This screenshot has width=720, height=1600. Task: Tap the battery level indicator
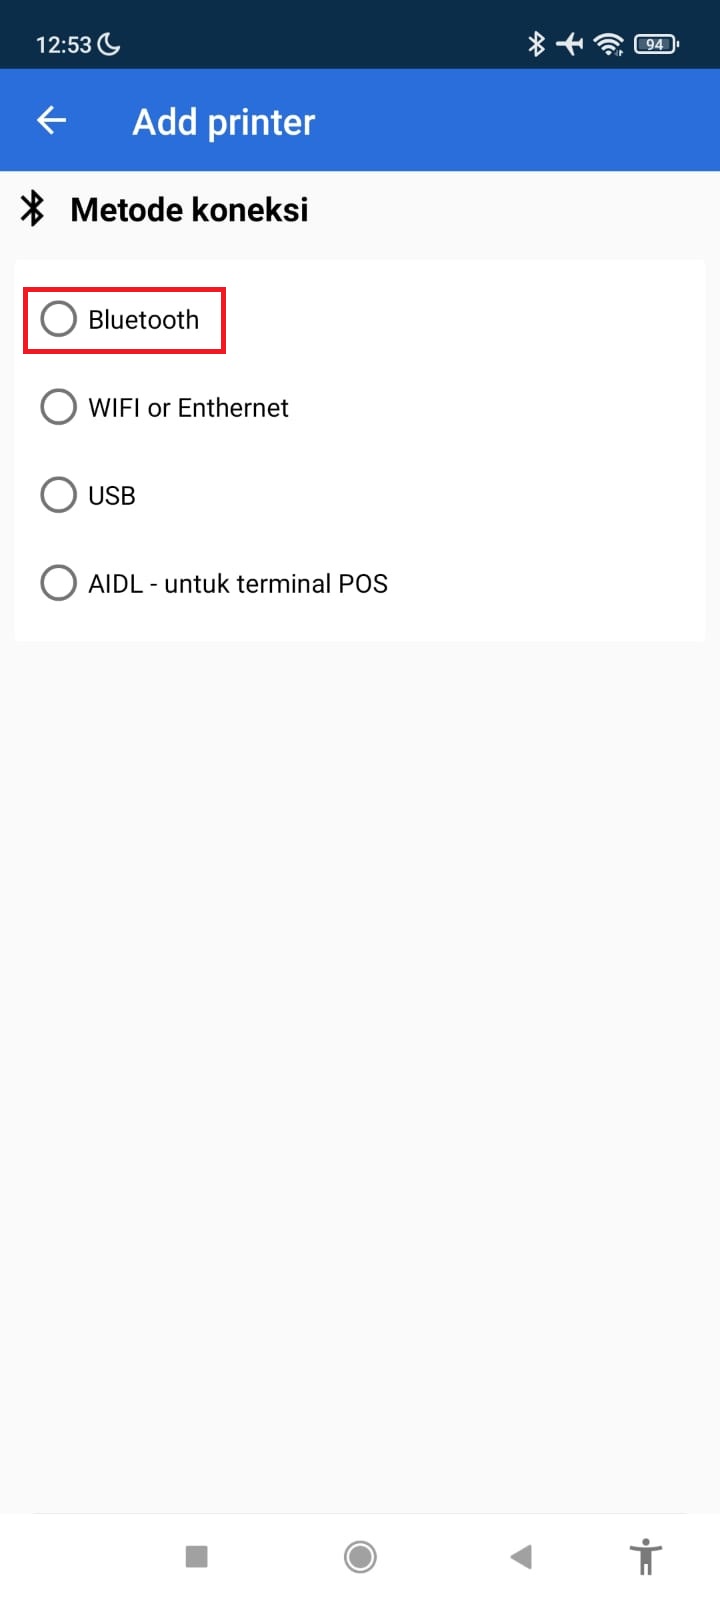656,44
